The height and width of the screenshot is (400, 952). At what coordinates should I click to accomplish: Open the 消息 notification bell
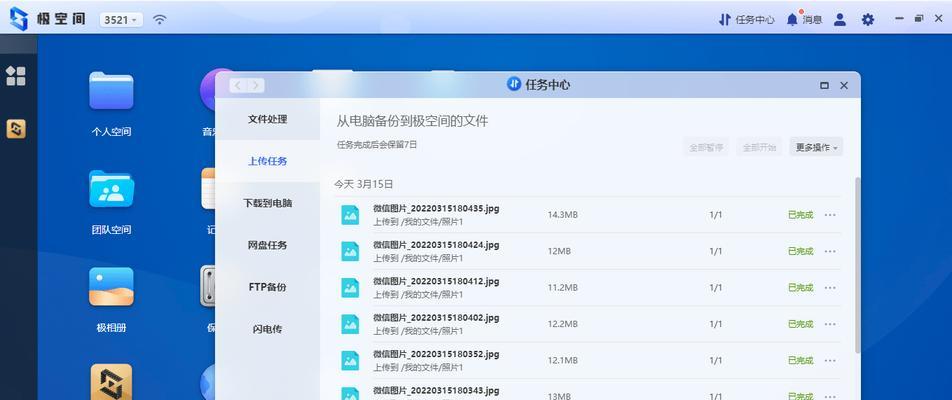click(804, 19)
